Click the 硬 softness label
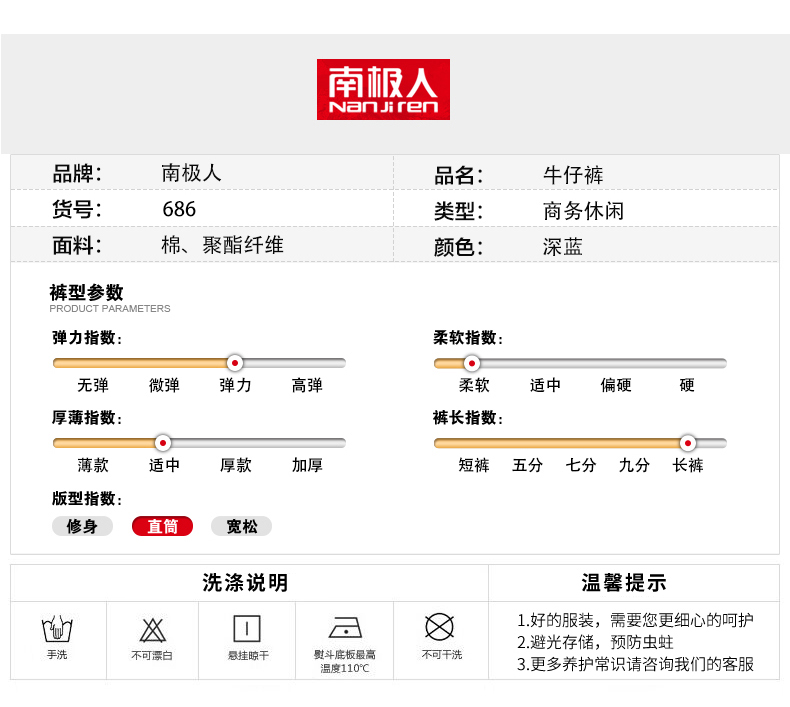The width and height of the screenshot is (790, 707). point(687,385)
